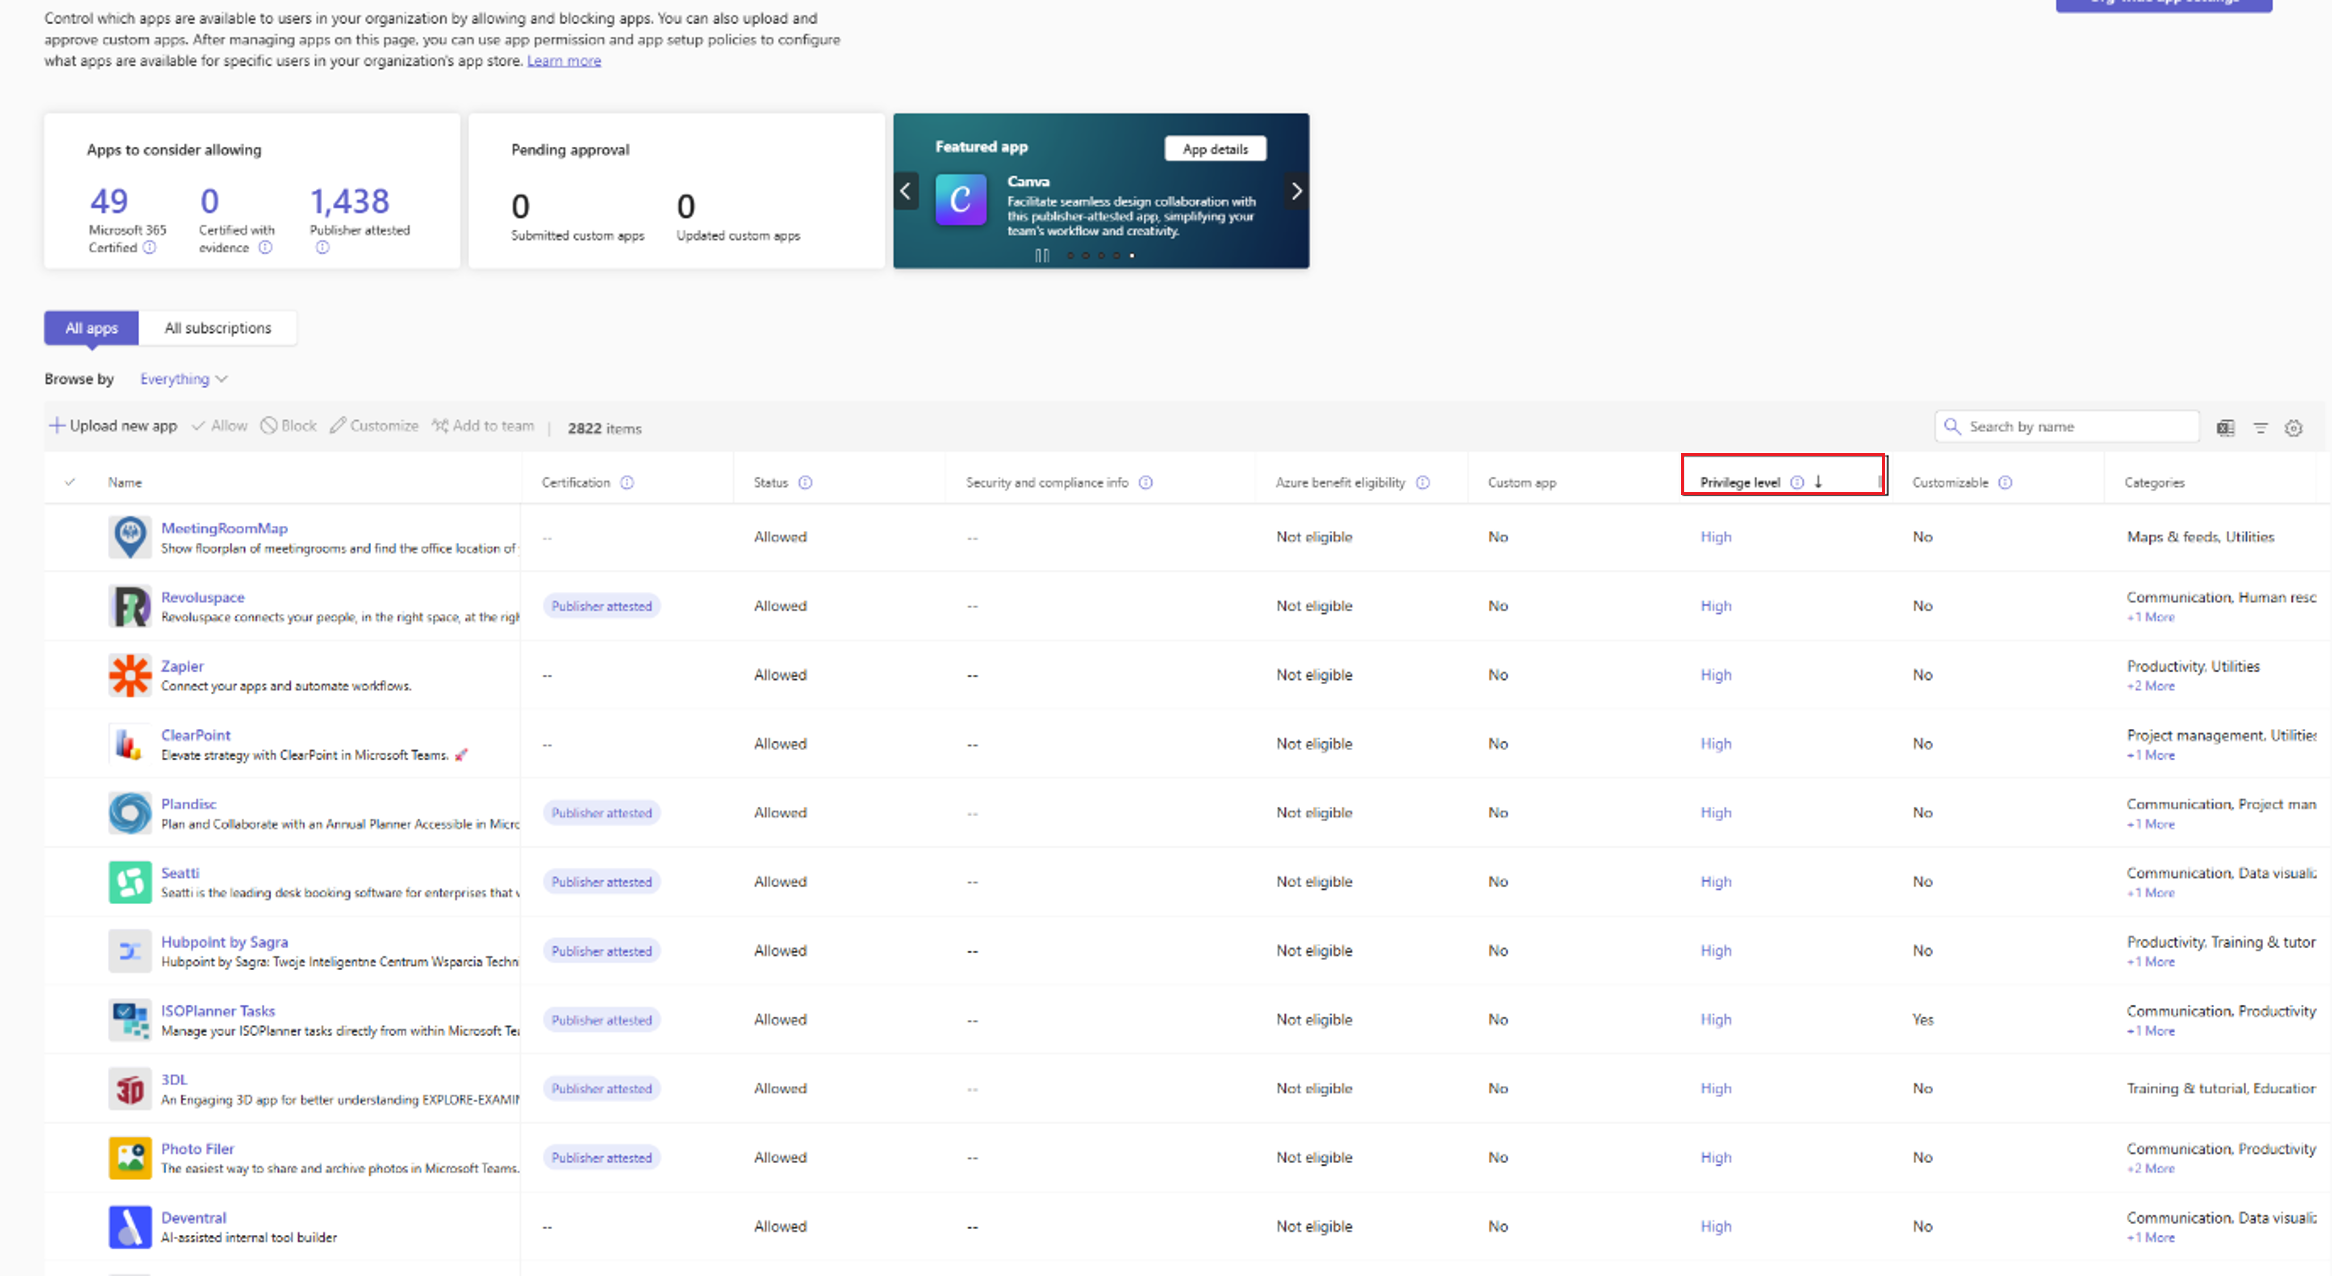Image resolution: width=2332 pixels, height=1276 pixels.
Task: Select the All apps tab
Action: click(x=91, y=327)
